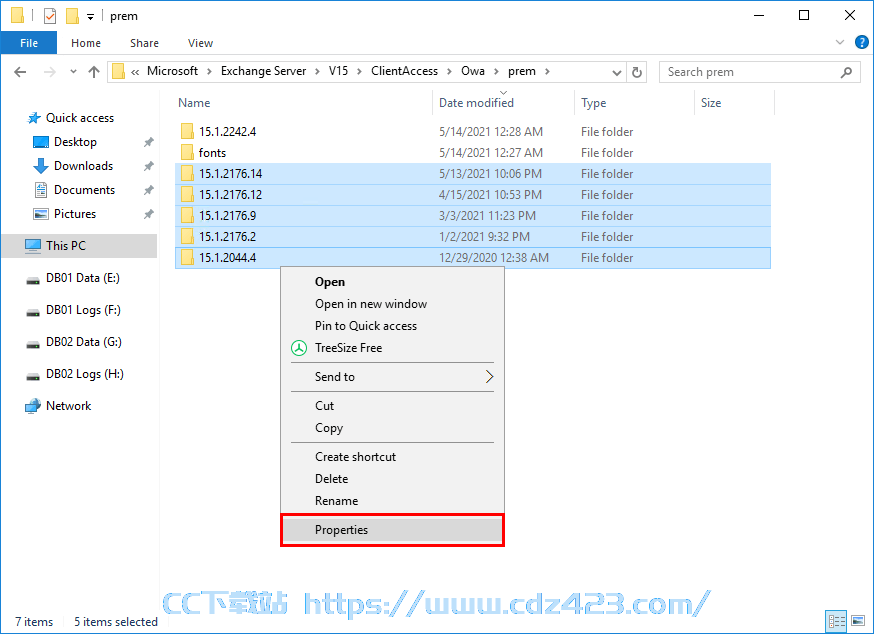Open DB02 Data (G:) drive
This screenshot has width=874, height=634.
click(x=84, y=342)
